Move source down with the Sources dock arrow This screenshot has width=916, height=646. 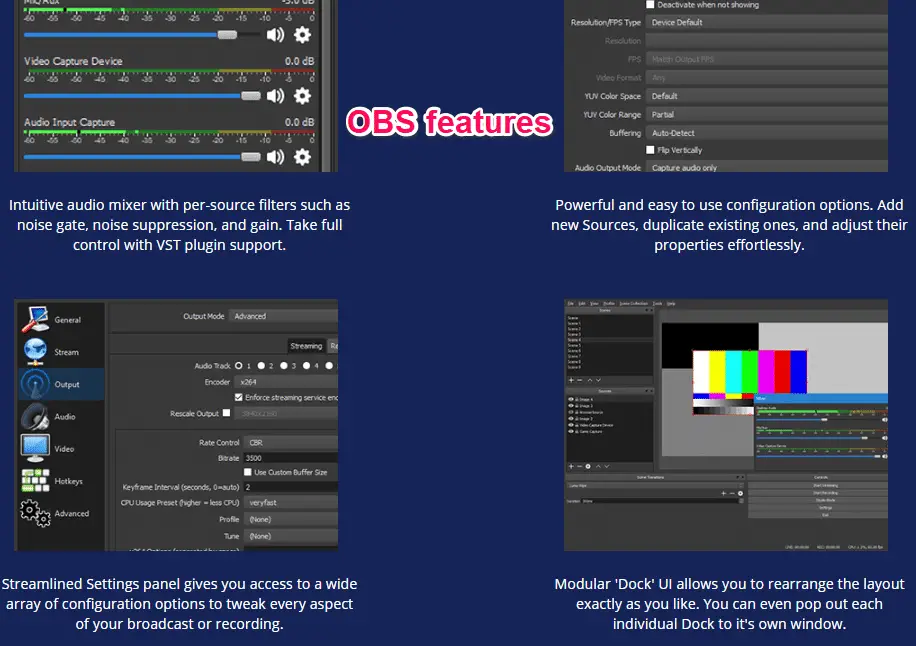(607, 467)
